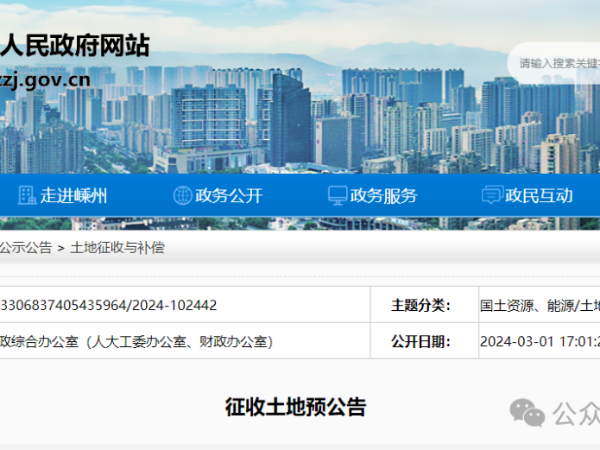Click the 征收土地预公告 article heading
The height and width of the screenshot is (450, 600).
tap(295, 407)
